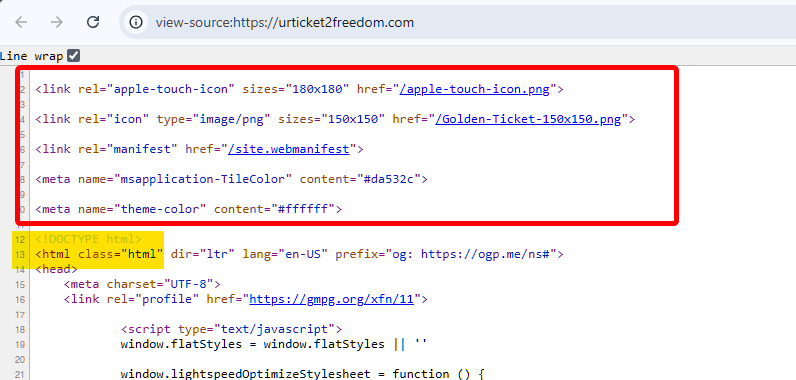The image size is (796, 380).
Task: Click the theme-color #ffffff meta line
Action: pyautogui.click(x=189, y=209)
